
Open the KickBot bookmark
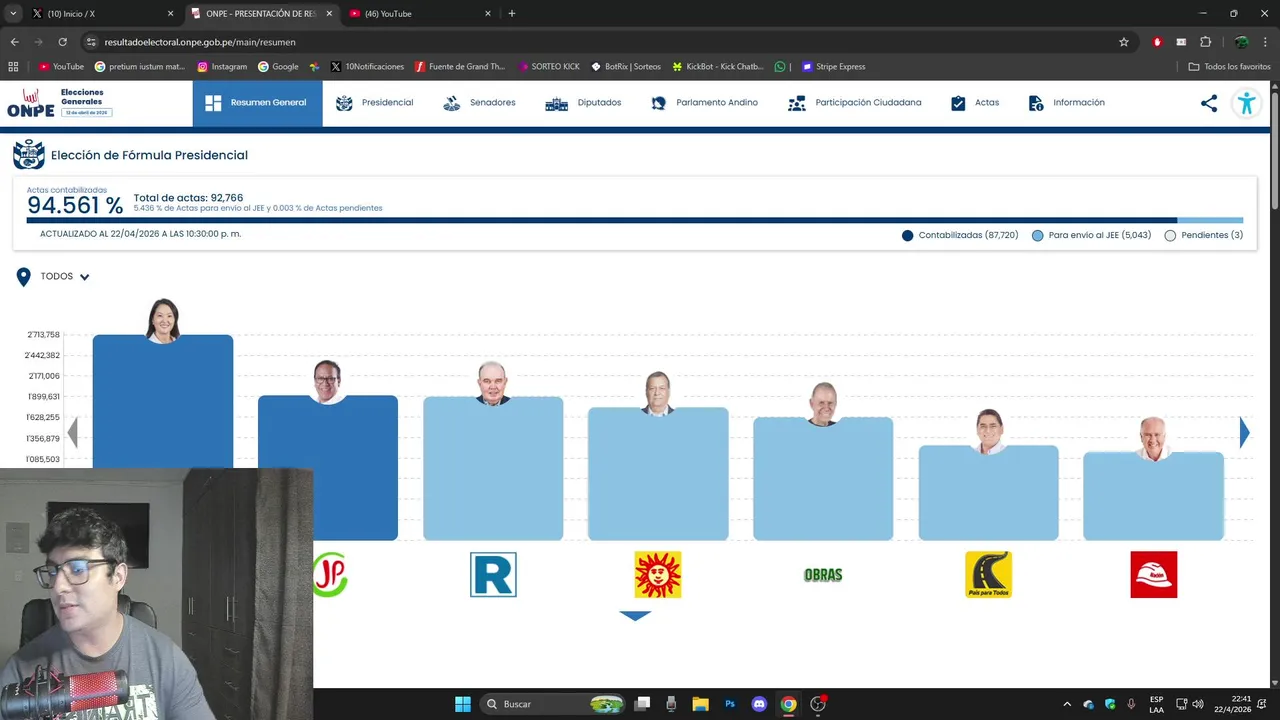pos(718,67)
